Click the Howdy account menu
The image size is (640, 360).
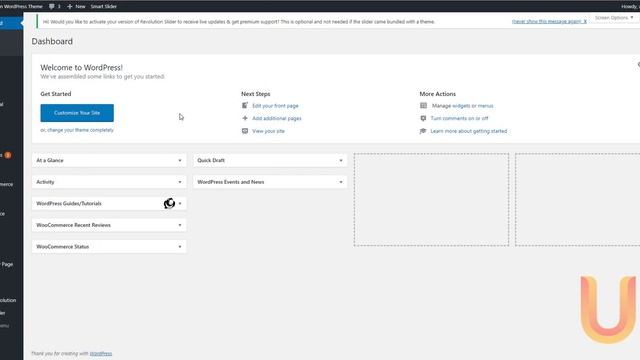point(629,7)
